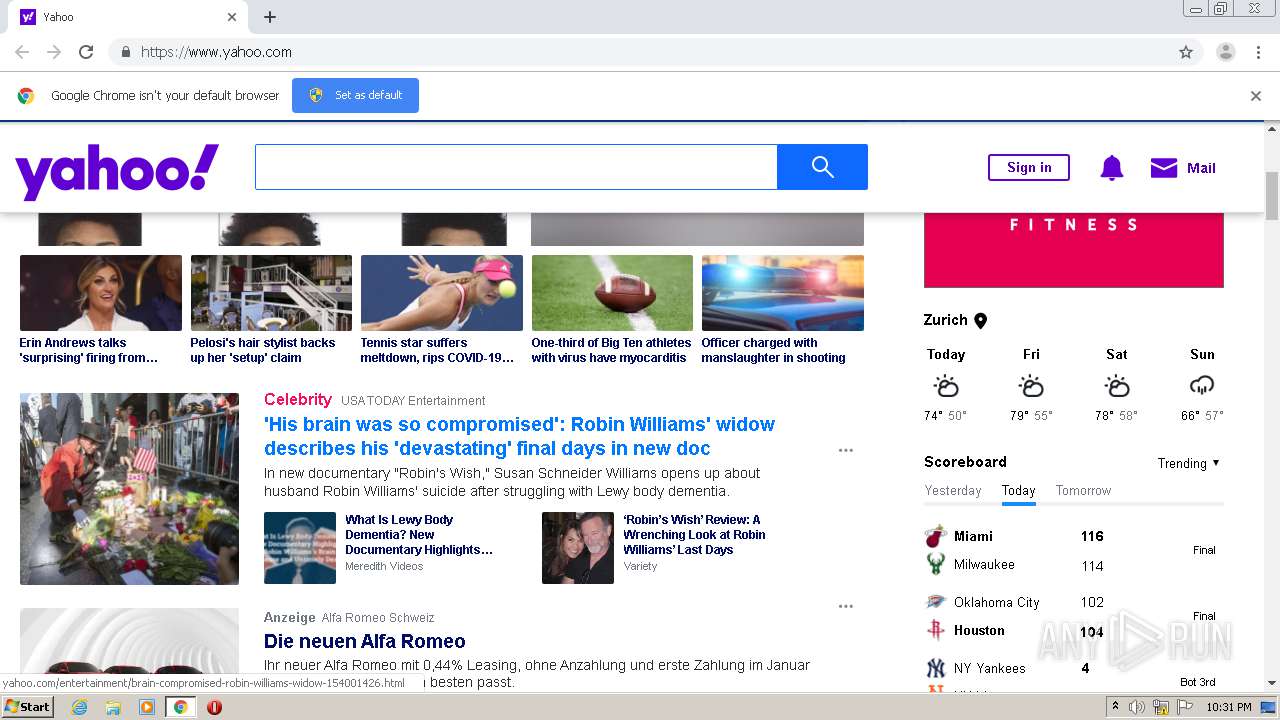Select the Today scoreboard tab

(x=1018, y=490)
